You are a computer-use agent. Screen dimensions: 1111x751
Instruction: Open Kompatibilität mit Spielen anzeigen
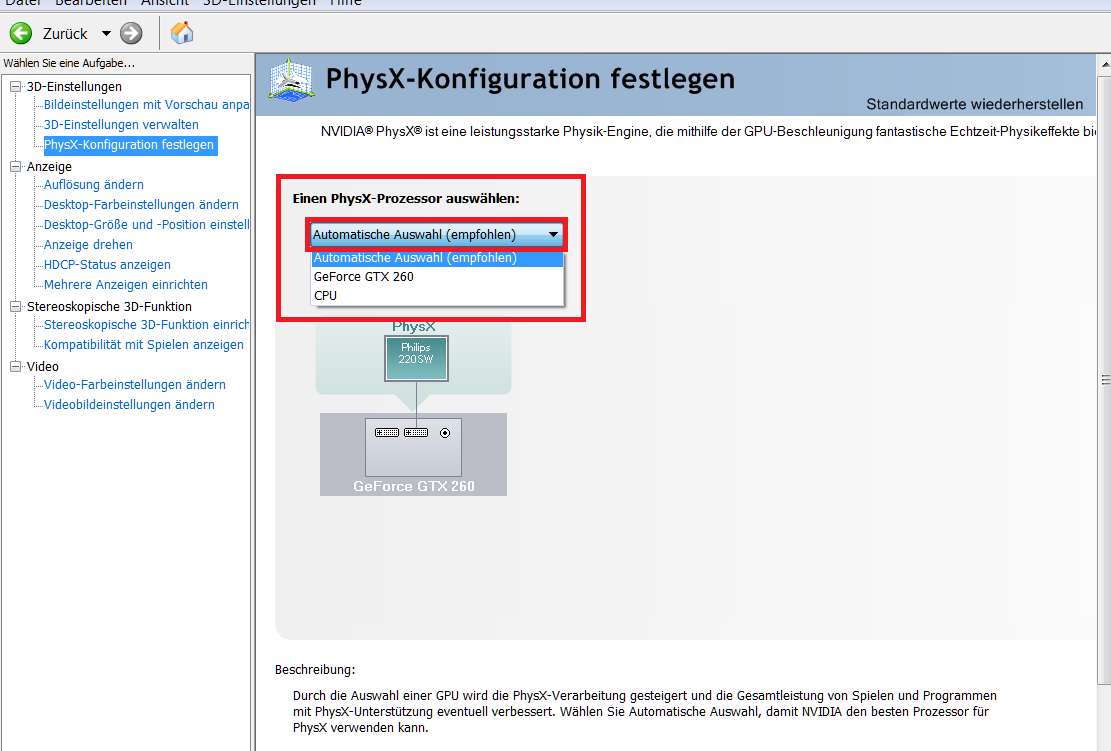point(144,345)
